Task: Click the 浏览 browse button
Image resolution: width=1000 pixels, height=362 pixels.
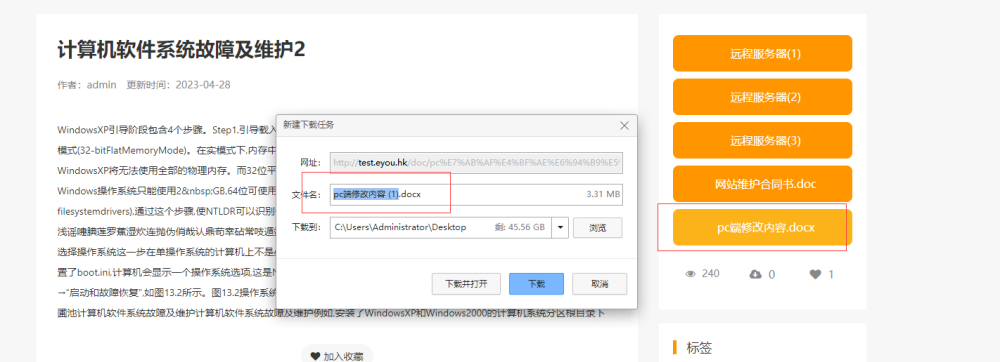Action: coord(597,227)
